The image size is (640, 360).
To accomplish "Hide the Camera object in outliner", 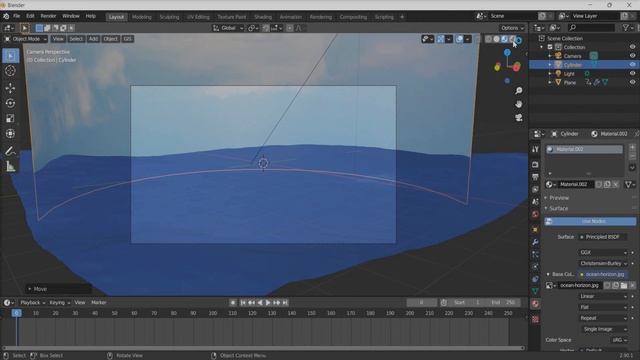I will click(x=632, y=56).
